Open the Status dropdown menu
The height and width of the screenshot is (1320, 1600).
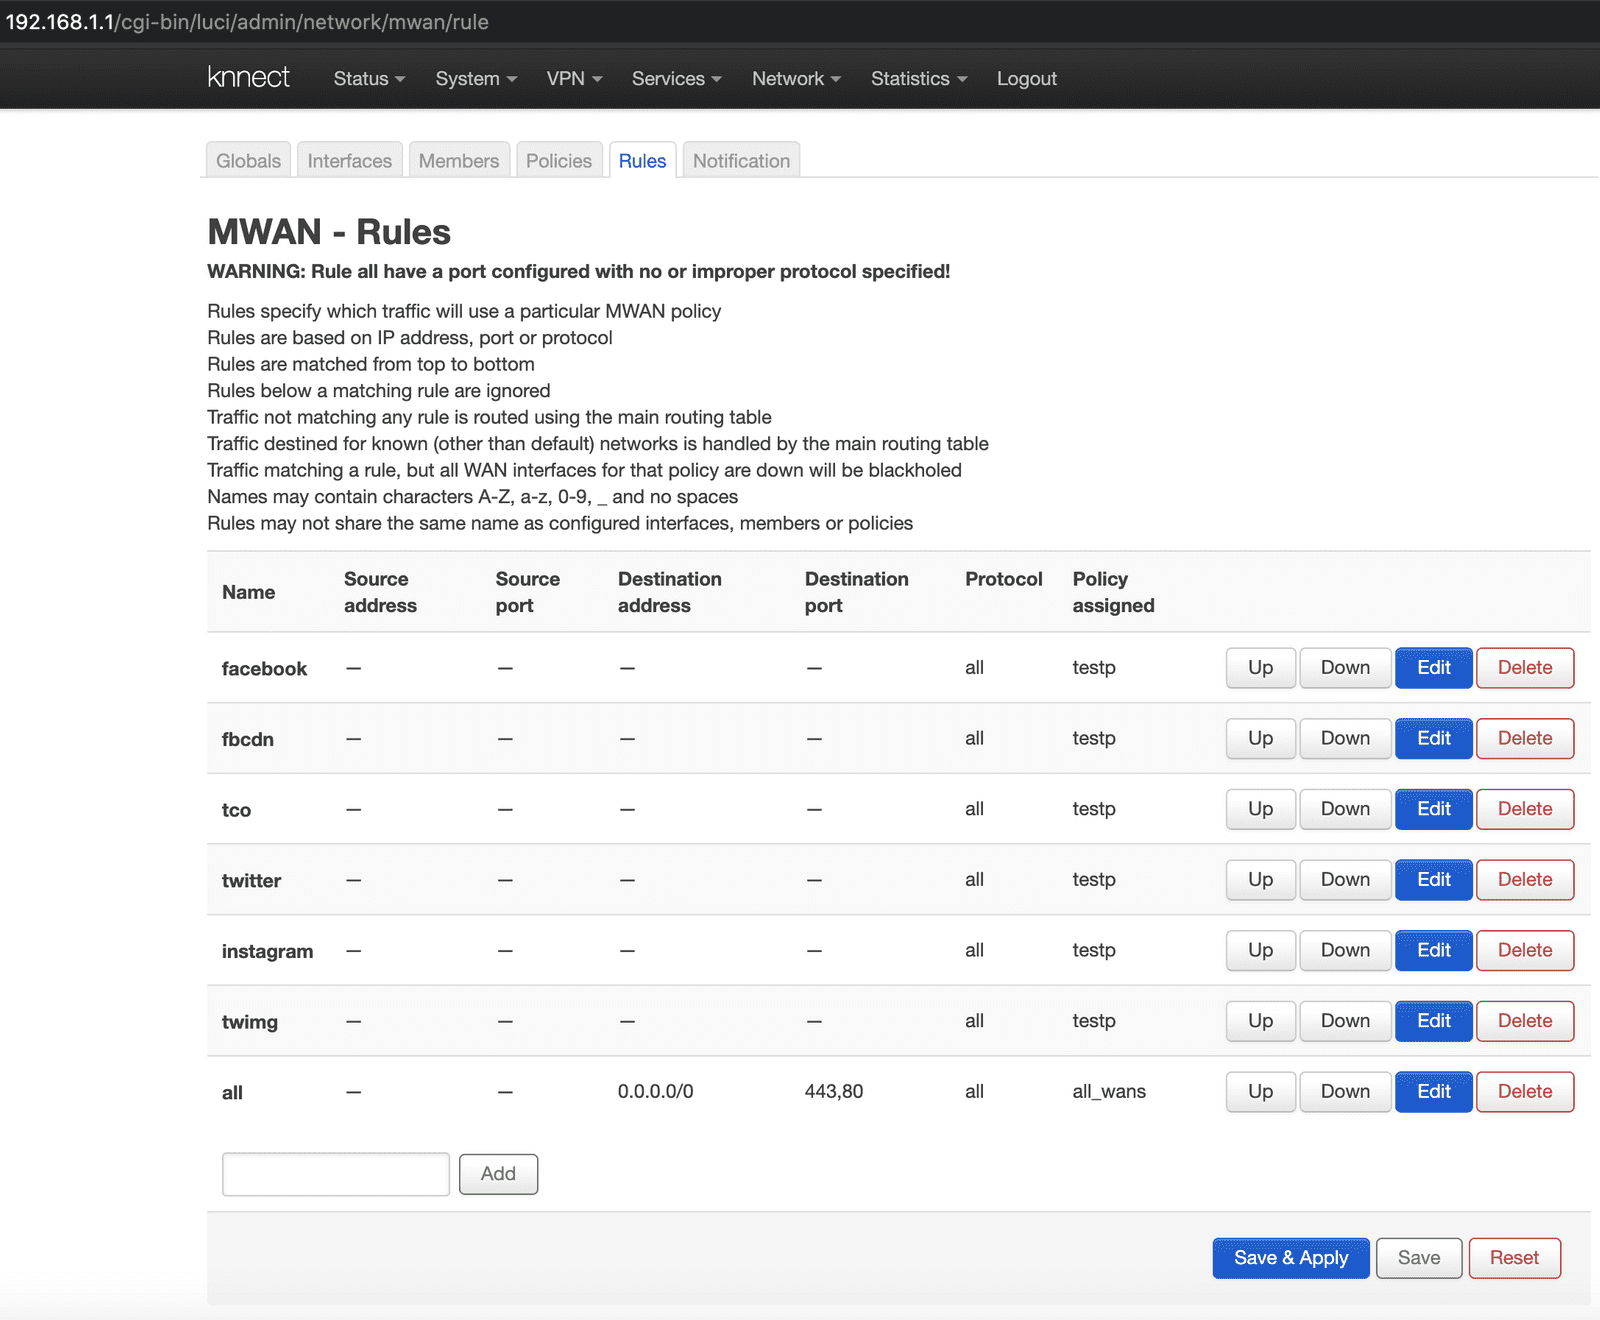click(366, 78)
